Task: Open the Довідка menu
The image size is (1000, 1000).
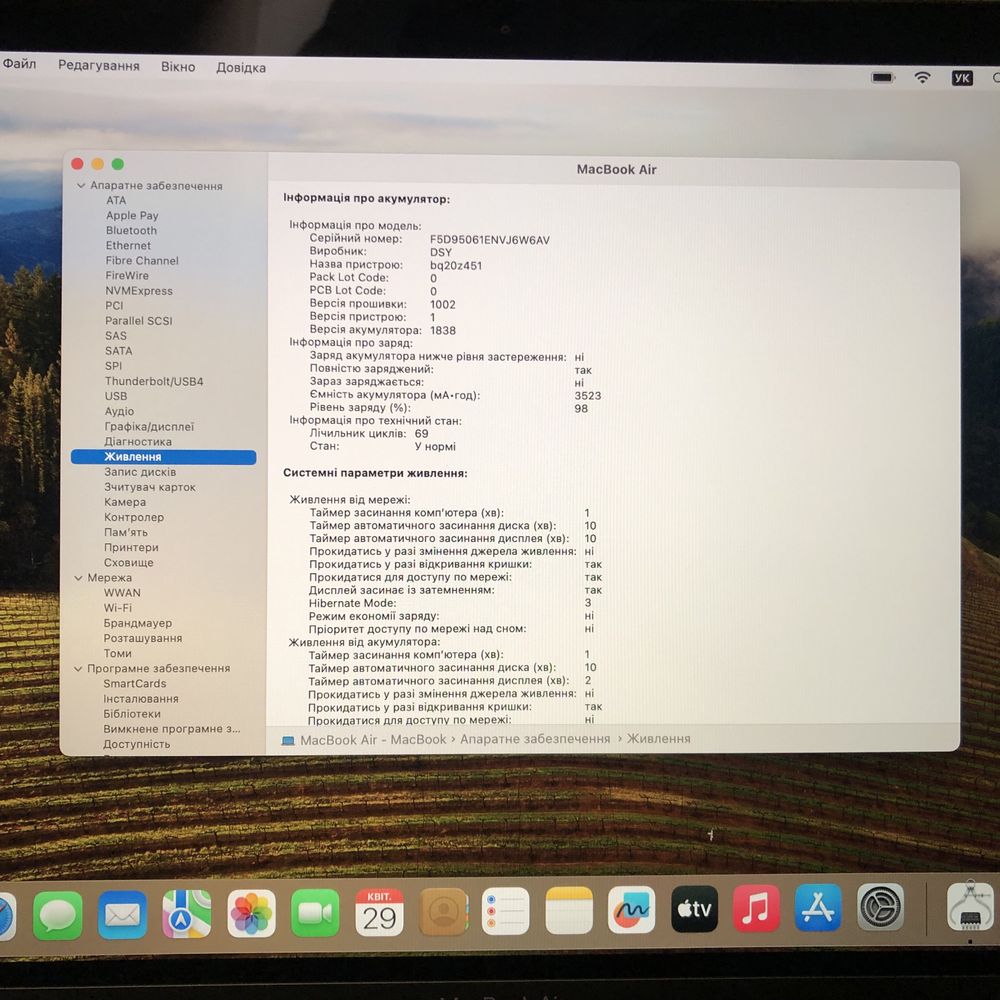Action: (241, 68)
